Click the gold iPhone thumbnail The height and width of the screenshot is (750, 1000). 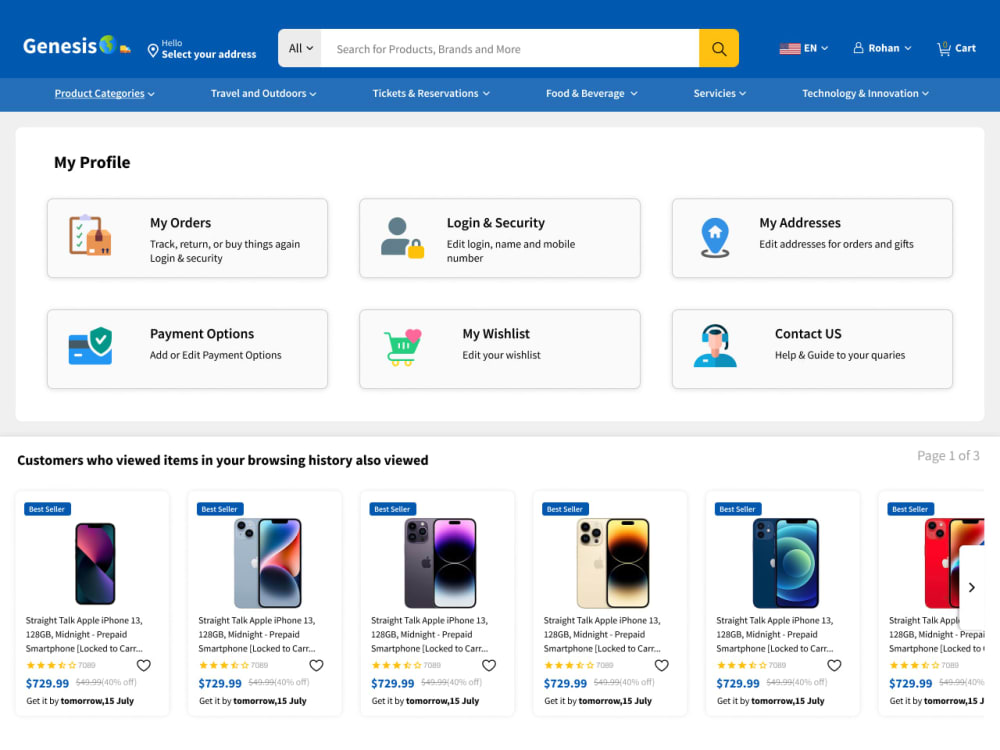coord(613,563)
